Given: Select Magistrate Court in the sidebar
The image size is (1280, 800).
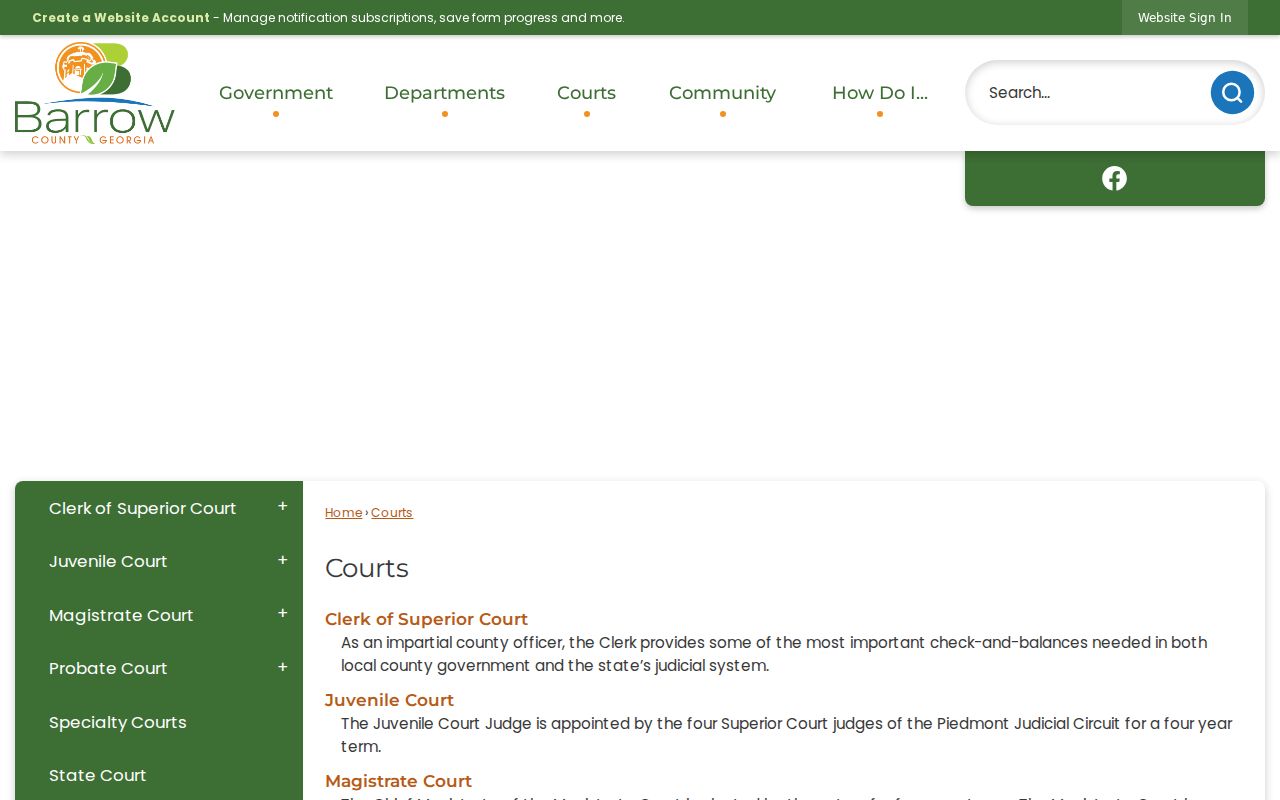Looking at the screenshot, I should tap(121, 615).
